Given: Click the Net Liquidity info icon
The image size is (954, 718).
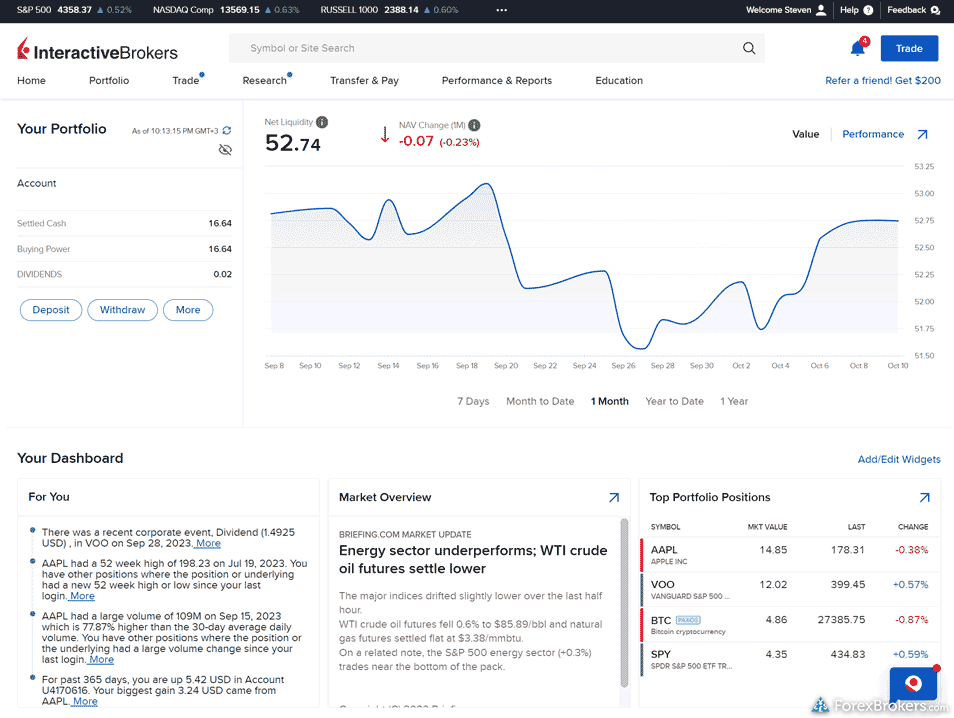Looking at the screenshot, I should tap(322, 122).
